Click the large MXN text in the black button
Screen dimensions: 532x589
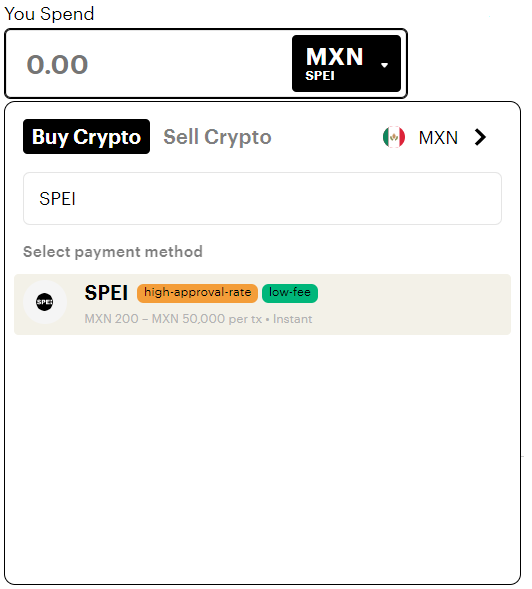(334, 57)
